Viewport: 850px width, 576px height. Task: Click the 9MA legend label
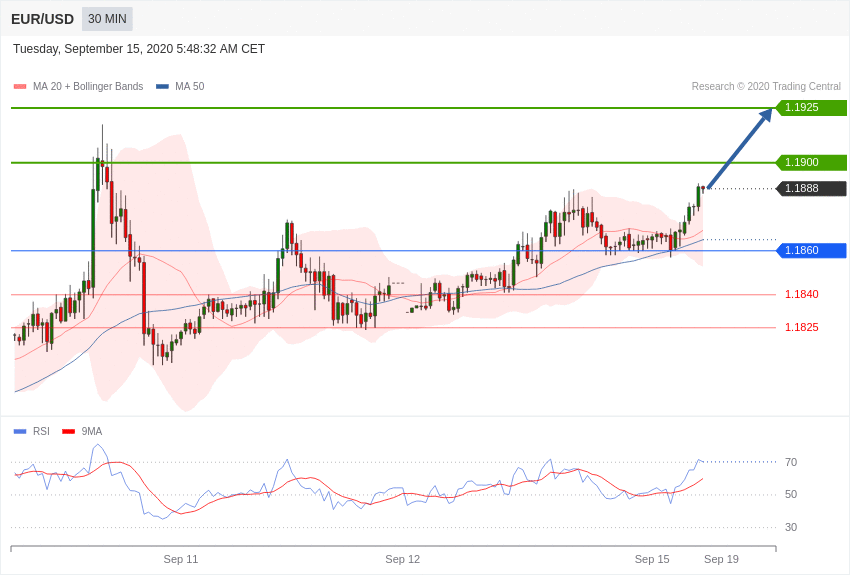click(92, 431)
